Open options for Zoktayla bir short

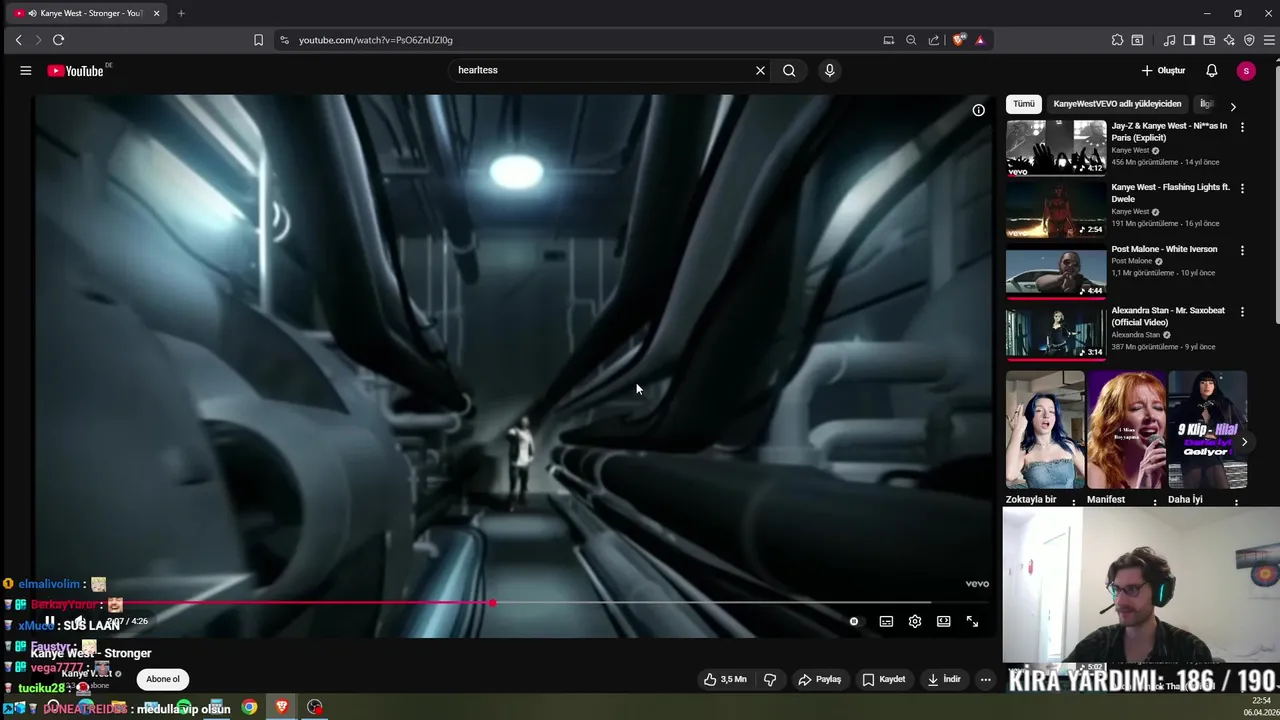point(1074,502)
